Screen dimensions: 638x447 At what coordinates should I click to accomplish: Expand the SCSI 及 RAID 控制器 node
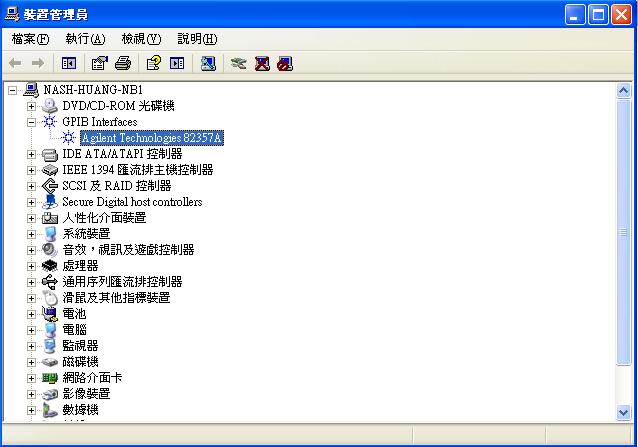[31, 186]
